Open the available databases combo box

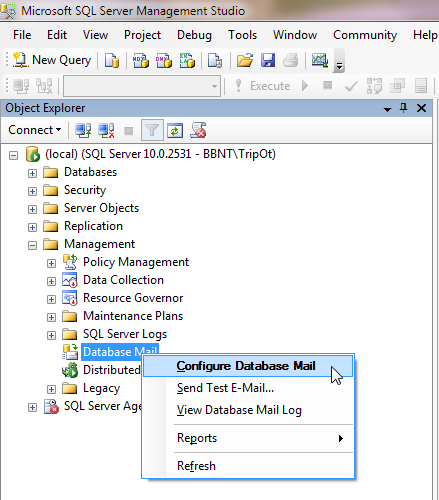coord(142,86)
